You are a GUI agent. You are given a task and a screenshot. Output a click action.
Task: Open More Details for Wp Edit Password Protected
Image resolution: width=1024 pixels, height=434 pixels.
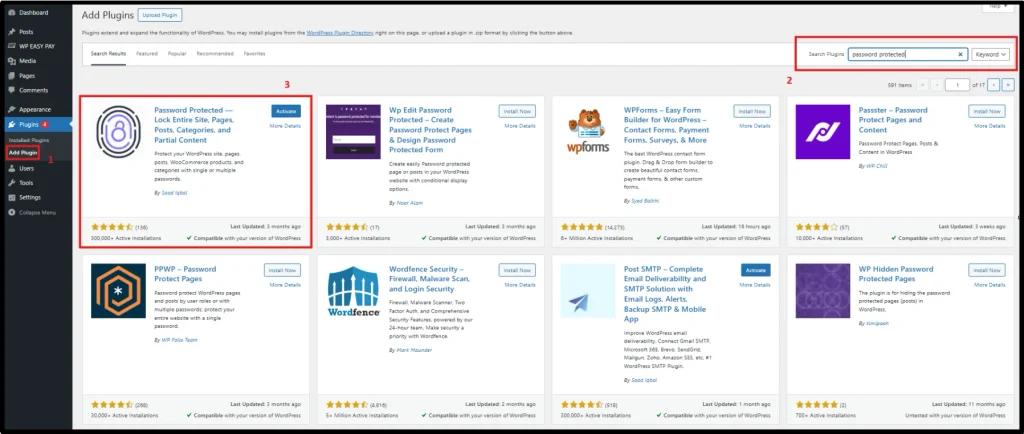pyautogui.click(x=520, y=126)
